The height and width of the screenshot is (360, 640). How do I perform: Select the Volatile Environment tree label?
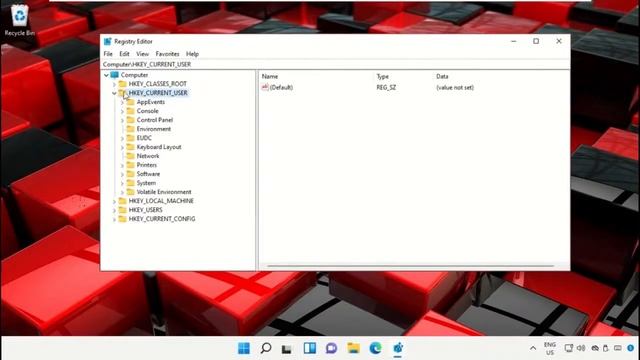(164, 192)
